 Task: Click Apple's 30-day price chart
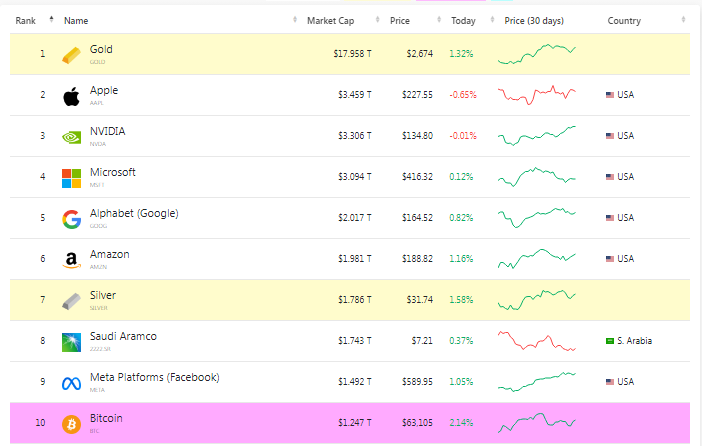coord(537,95)
